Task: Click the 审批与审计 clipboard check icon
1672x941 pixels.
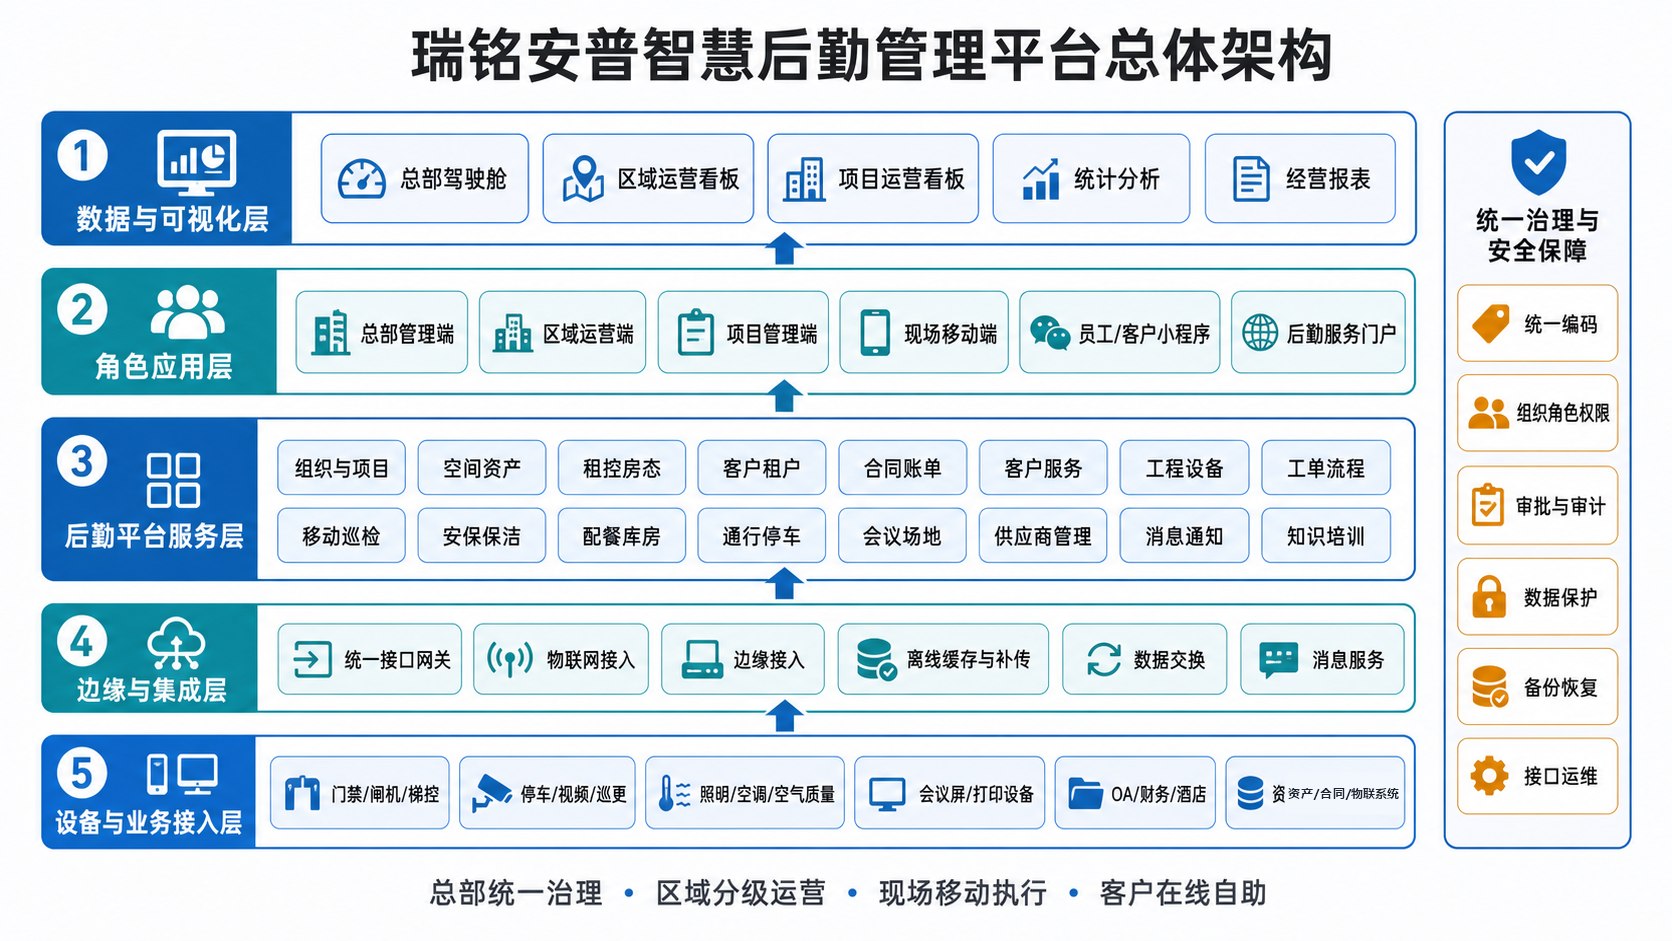Action: [x=1487, y=505]
